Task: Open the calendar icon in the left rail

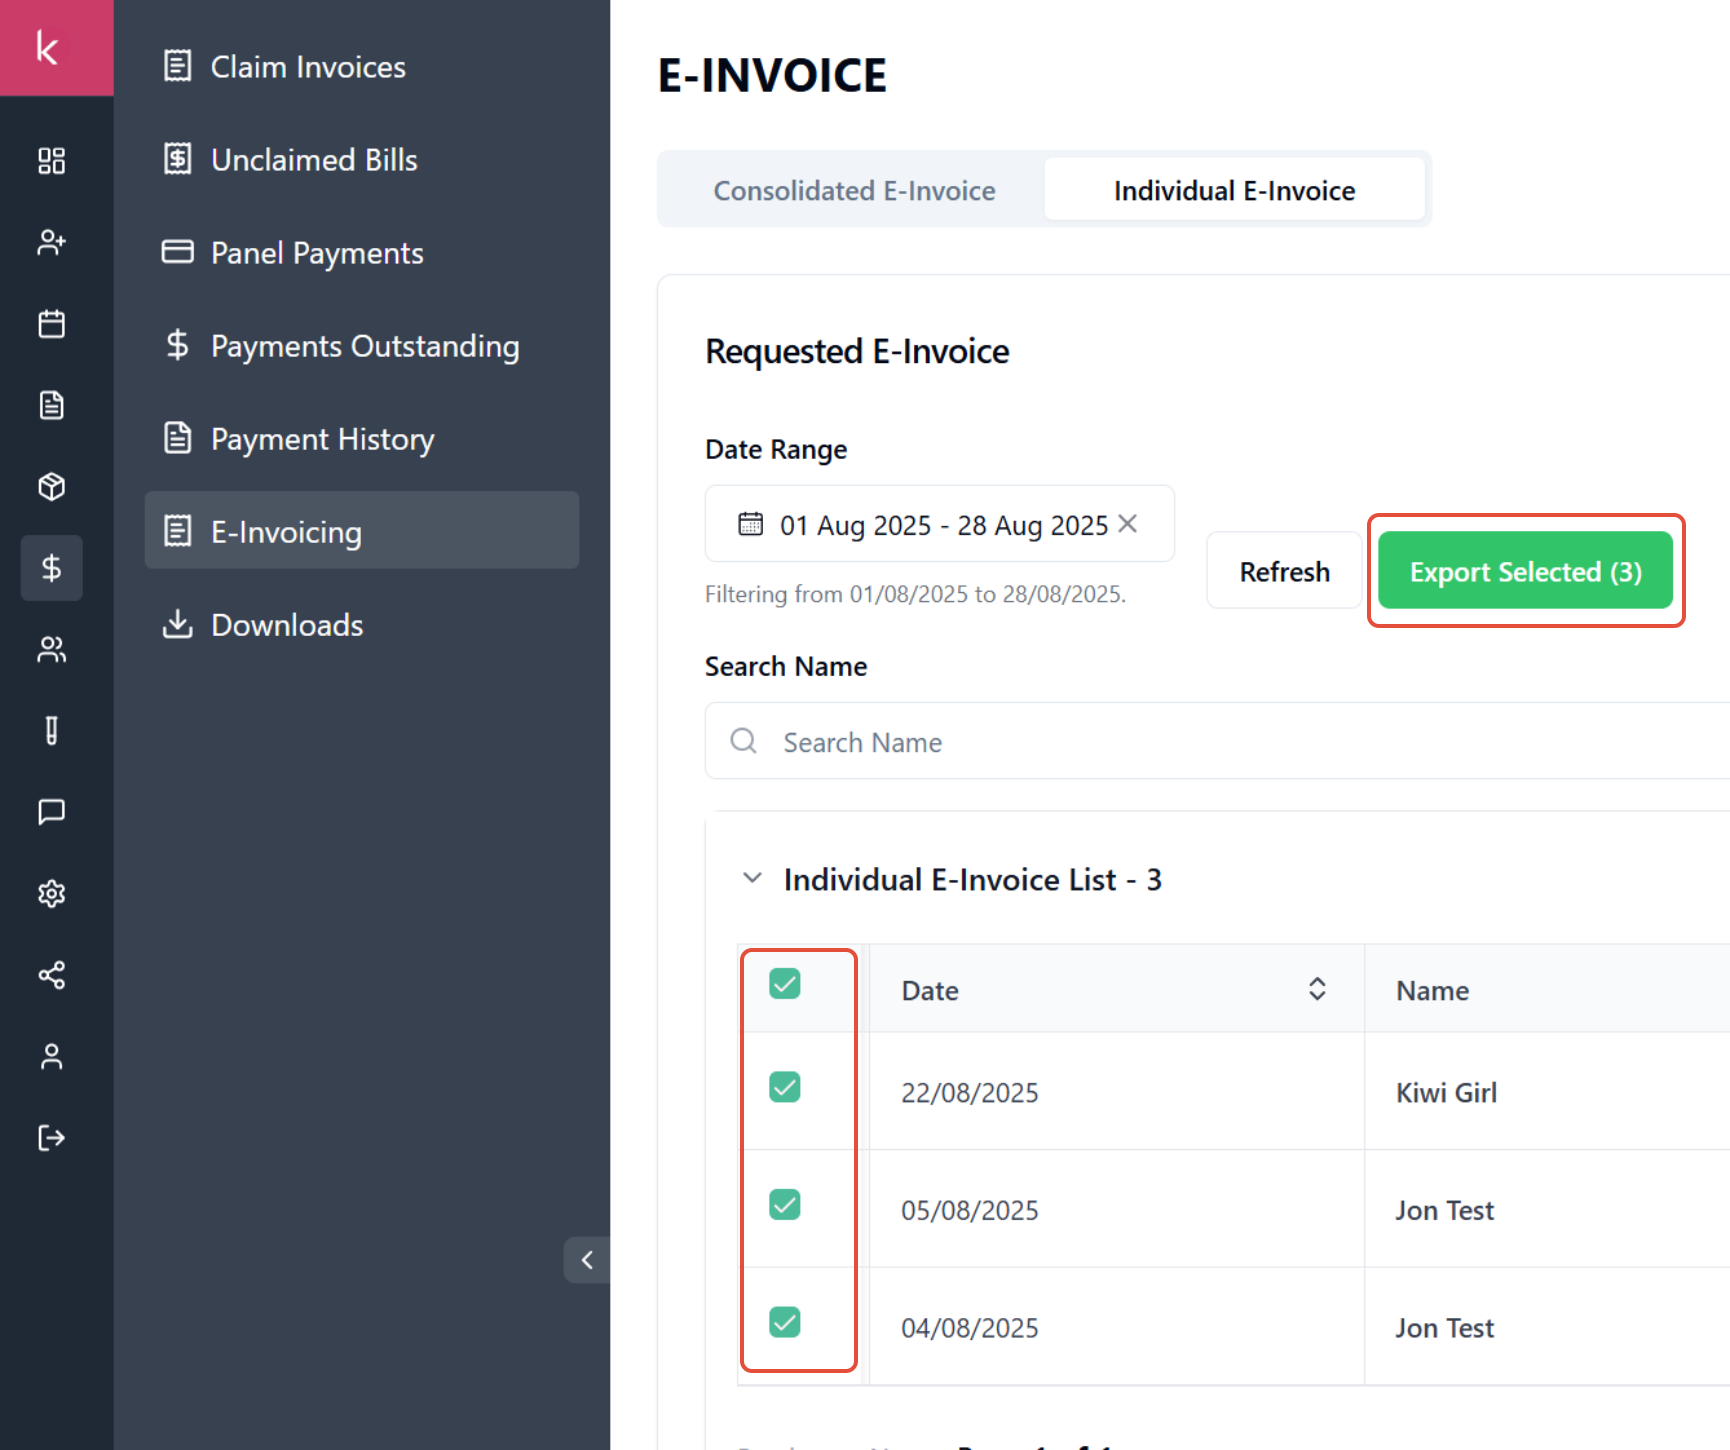Action: (x=51, y=324)
